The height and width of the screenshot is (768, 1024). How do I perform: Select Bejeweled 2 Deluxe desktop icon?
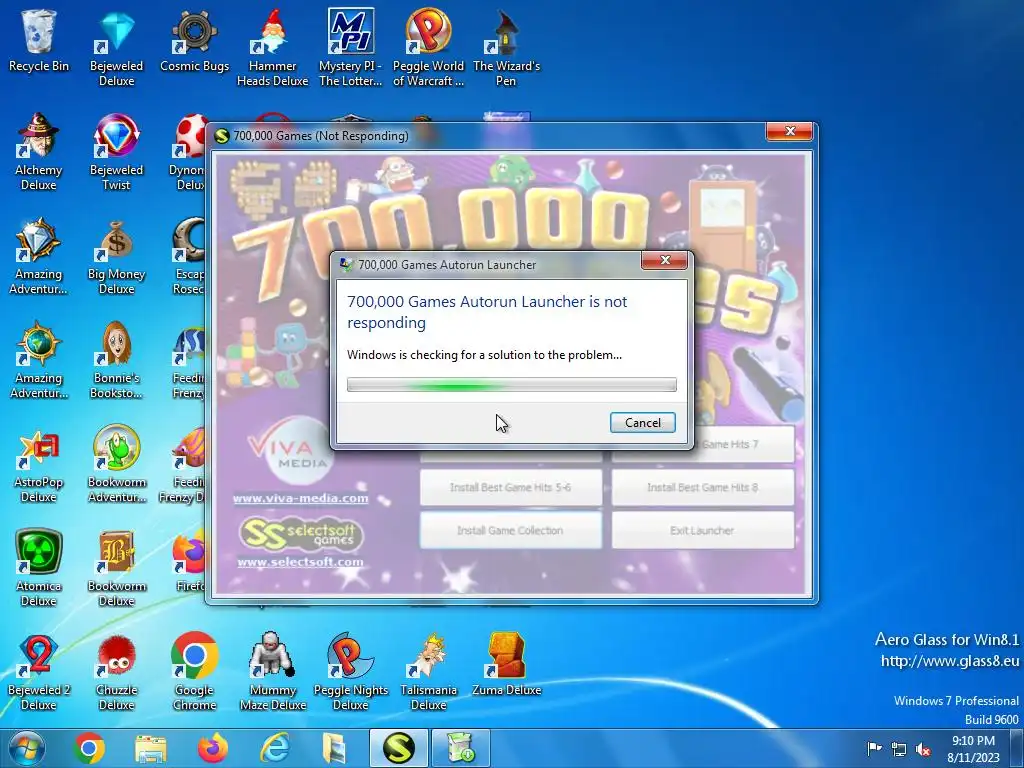click(39, 672)
